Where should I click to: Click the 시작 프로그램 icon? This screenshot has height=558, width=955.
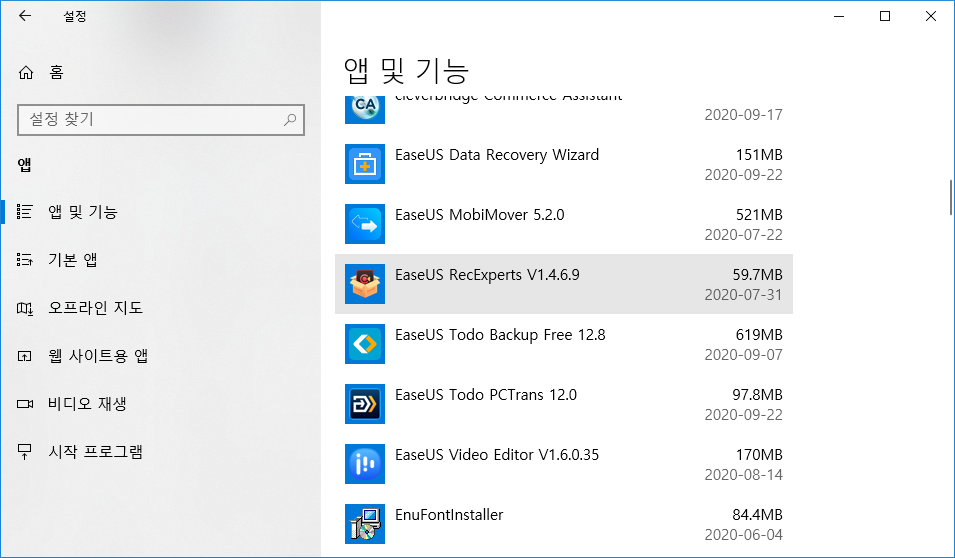pos(24,451)
